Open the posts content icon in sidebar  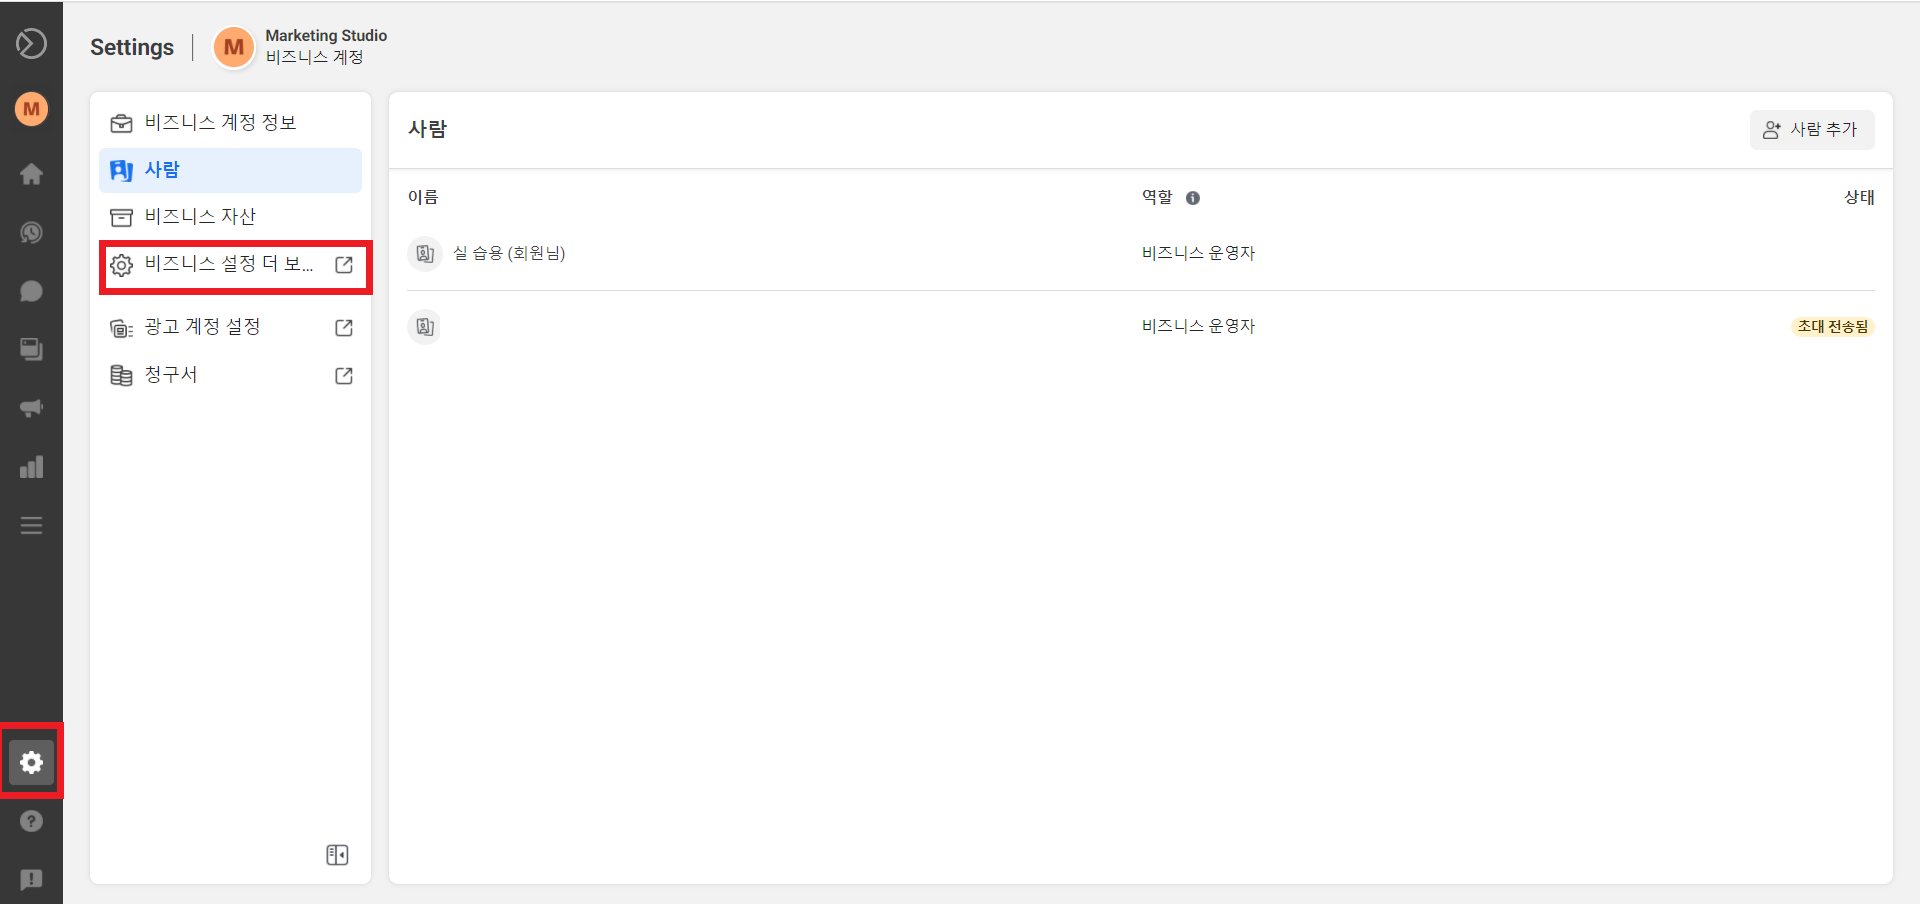pos(31,349)
